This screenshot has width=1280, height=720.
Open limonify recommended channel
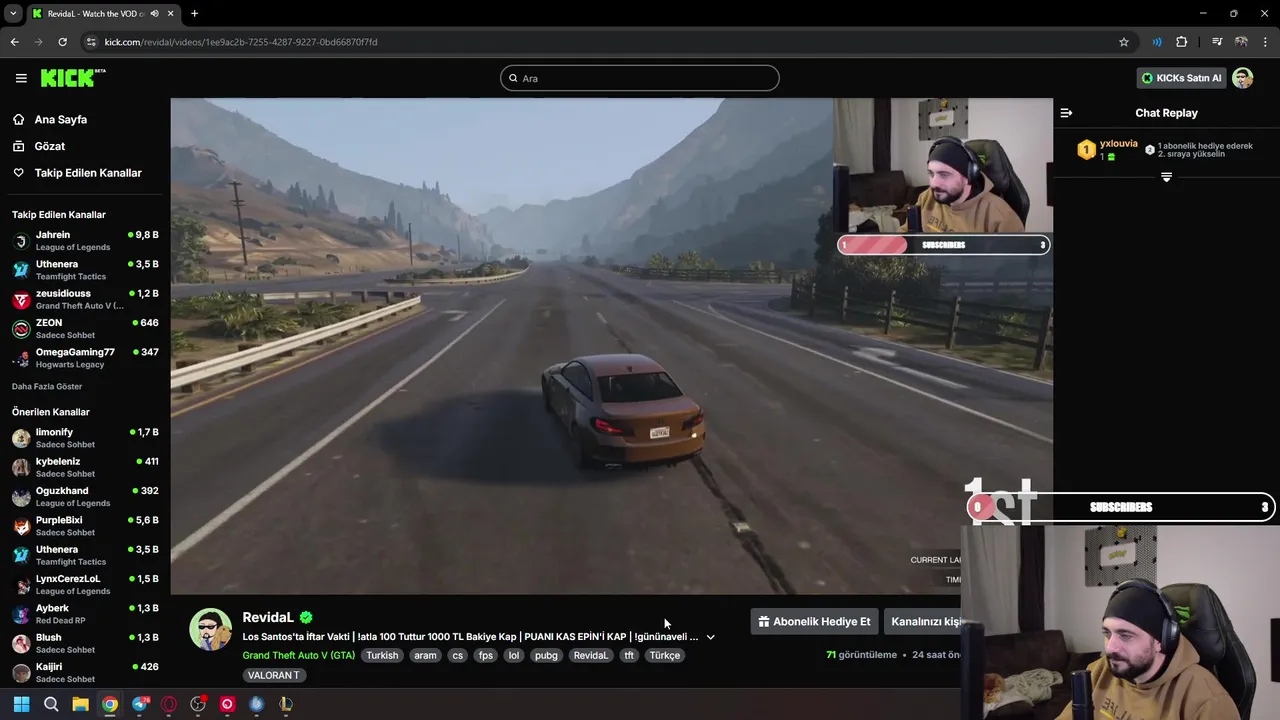[85, 438]
